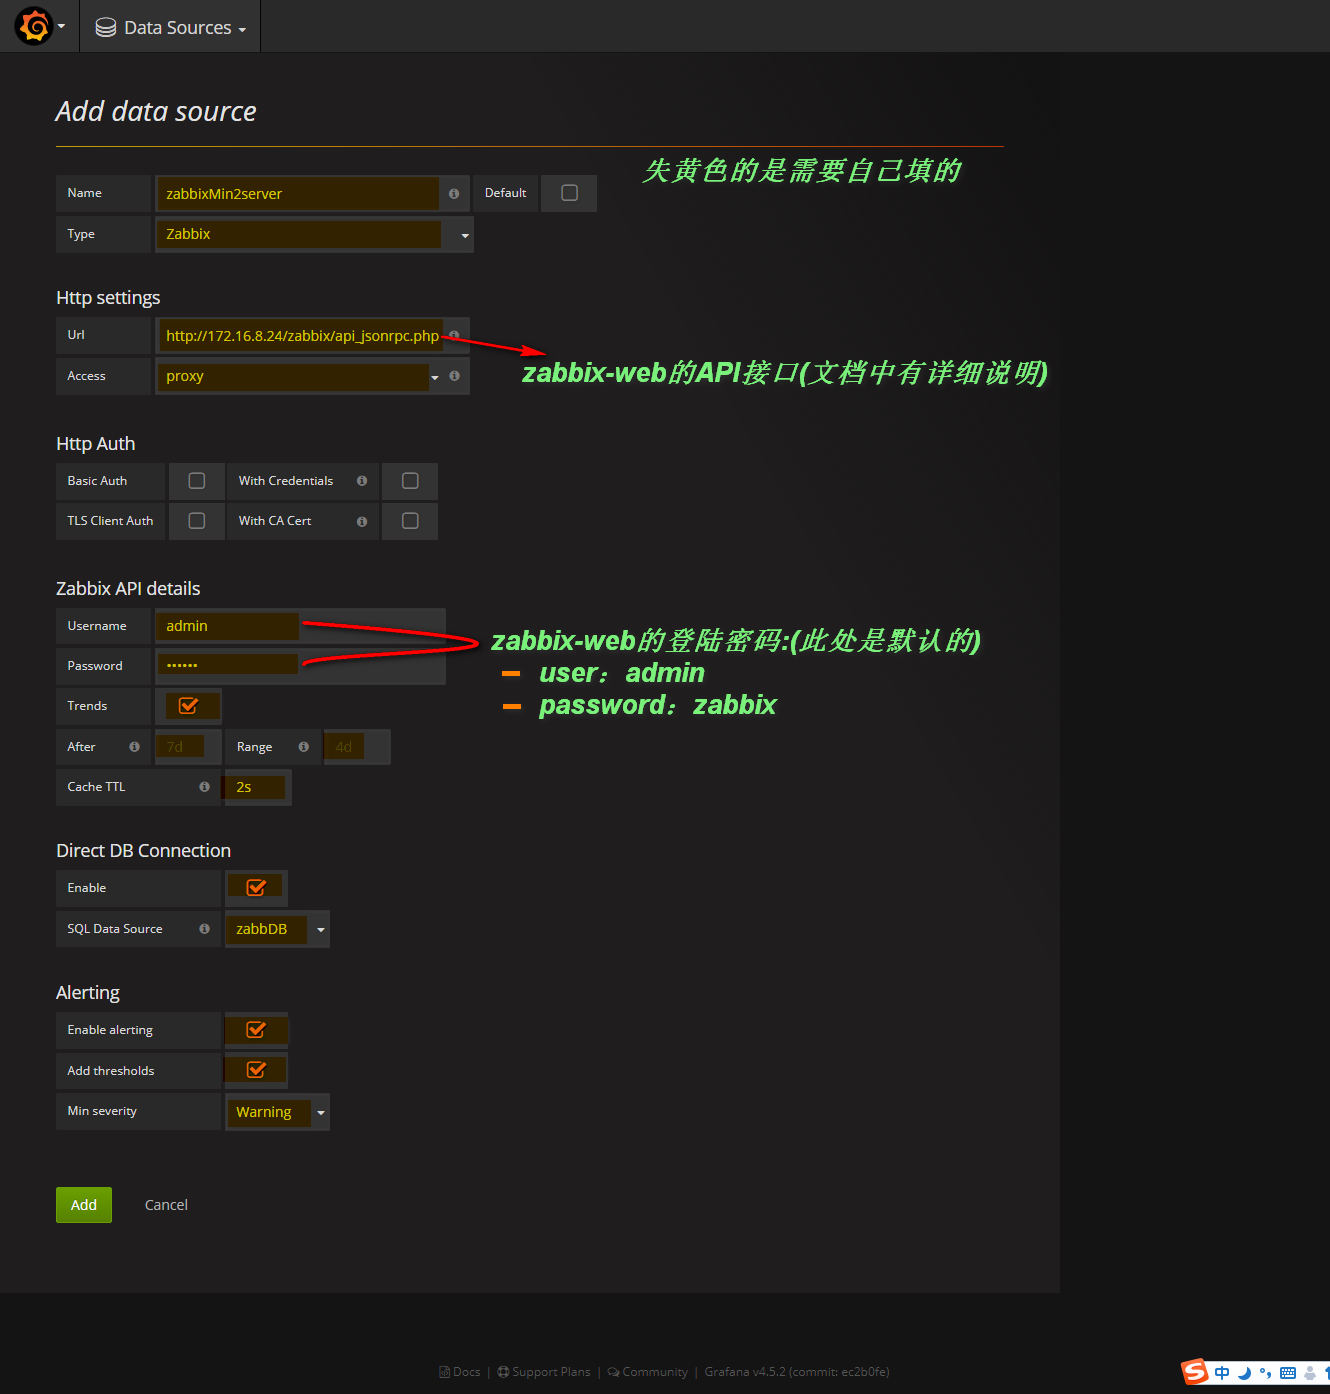This screenshot has height=1394, width=1330.
Task: Open the Community footer link
Action: (x=648, y=1372)
